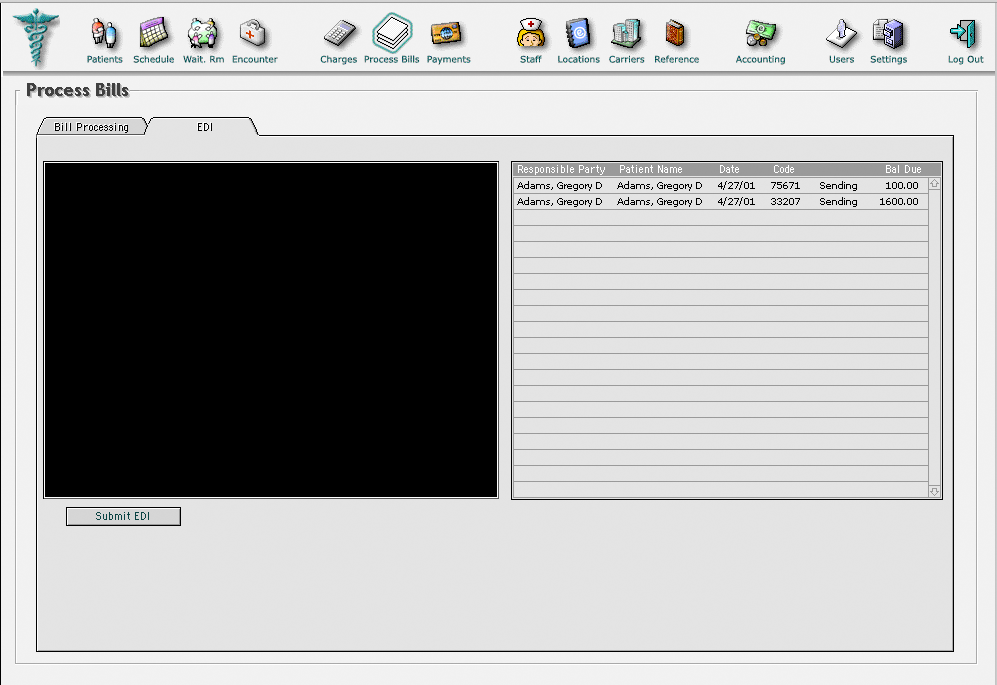Viewport: 997px width, 685px height.
Task: Click the Code column header
Action: click(783, 169)
